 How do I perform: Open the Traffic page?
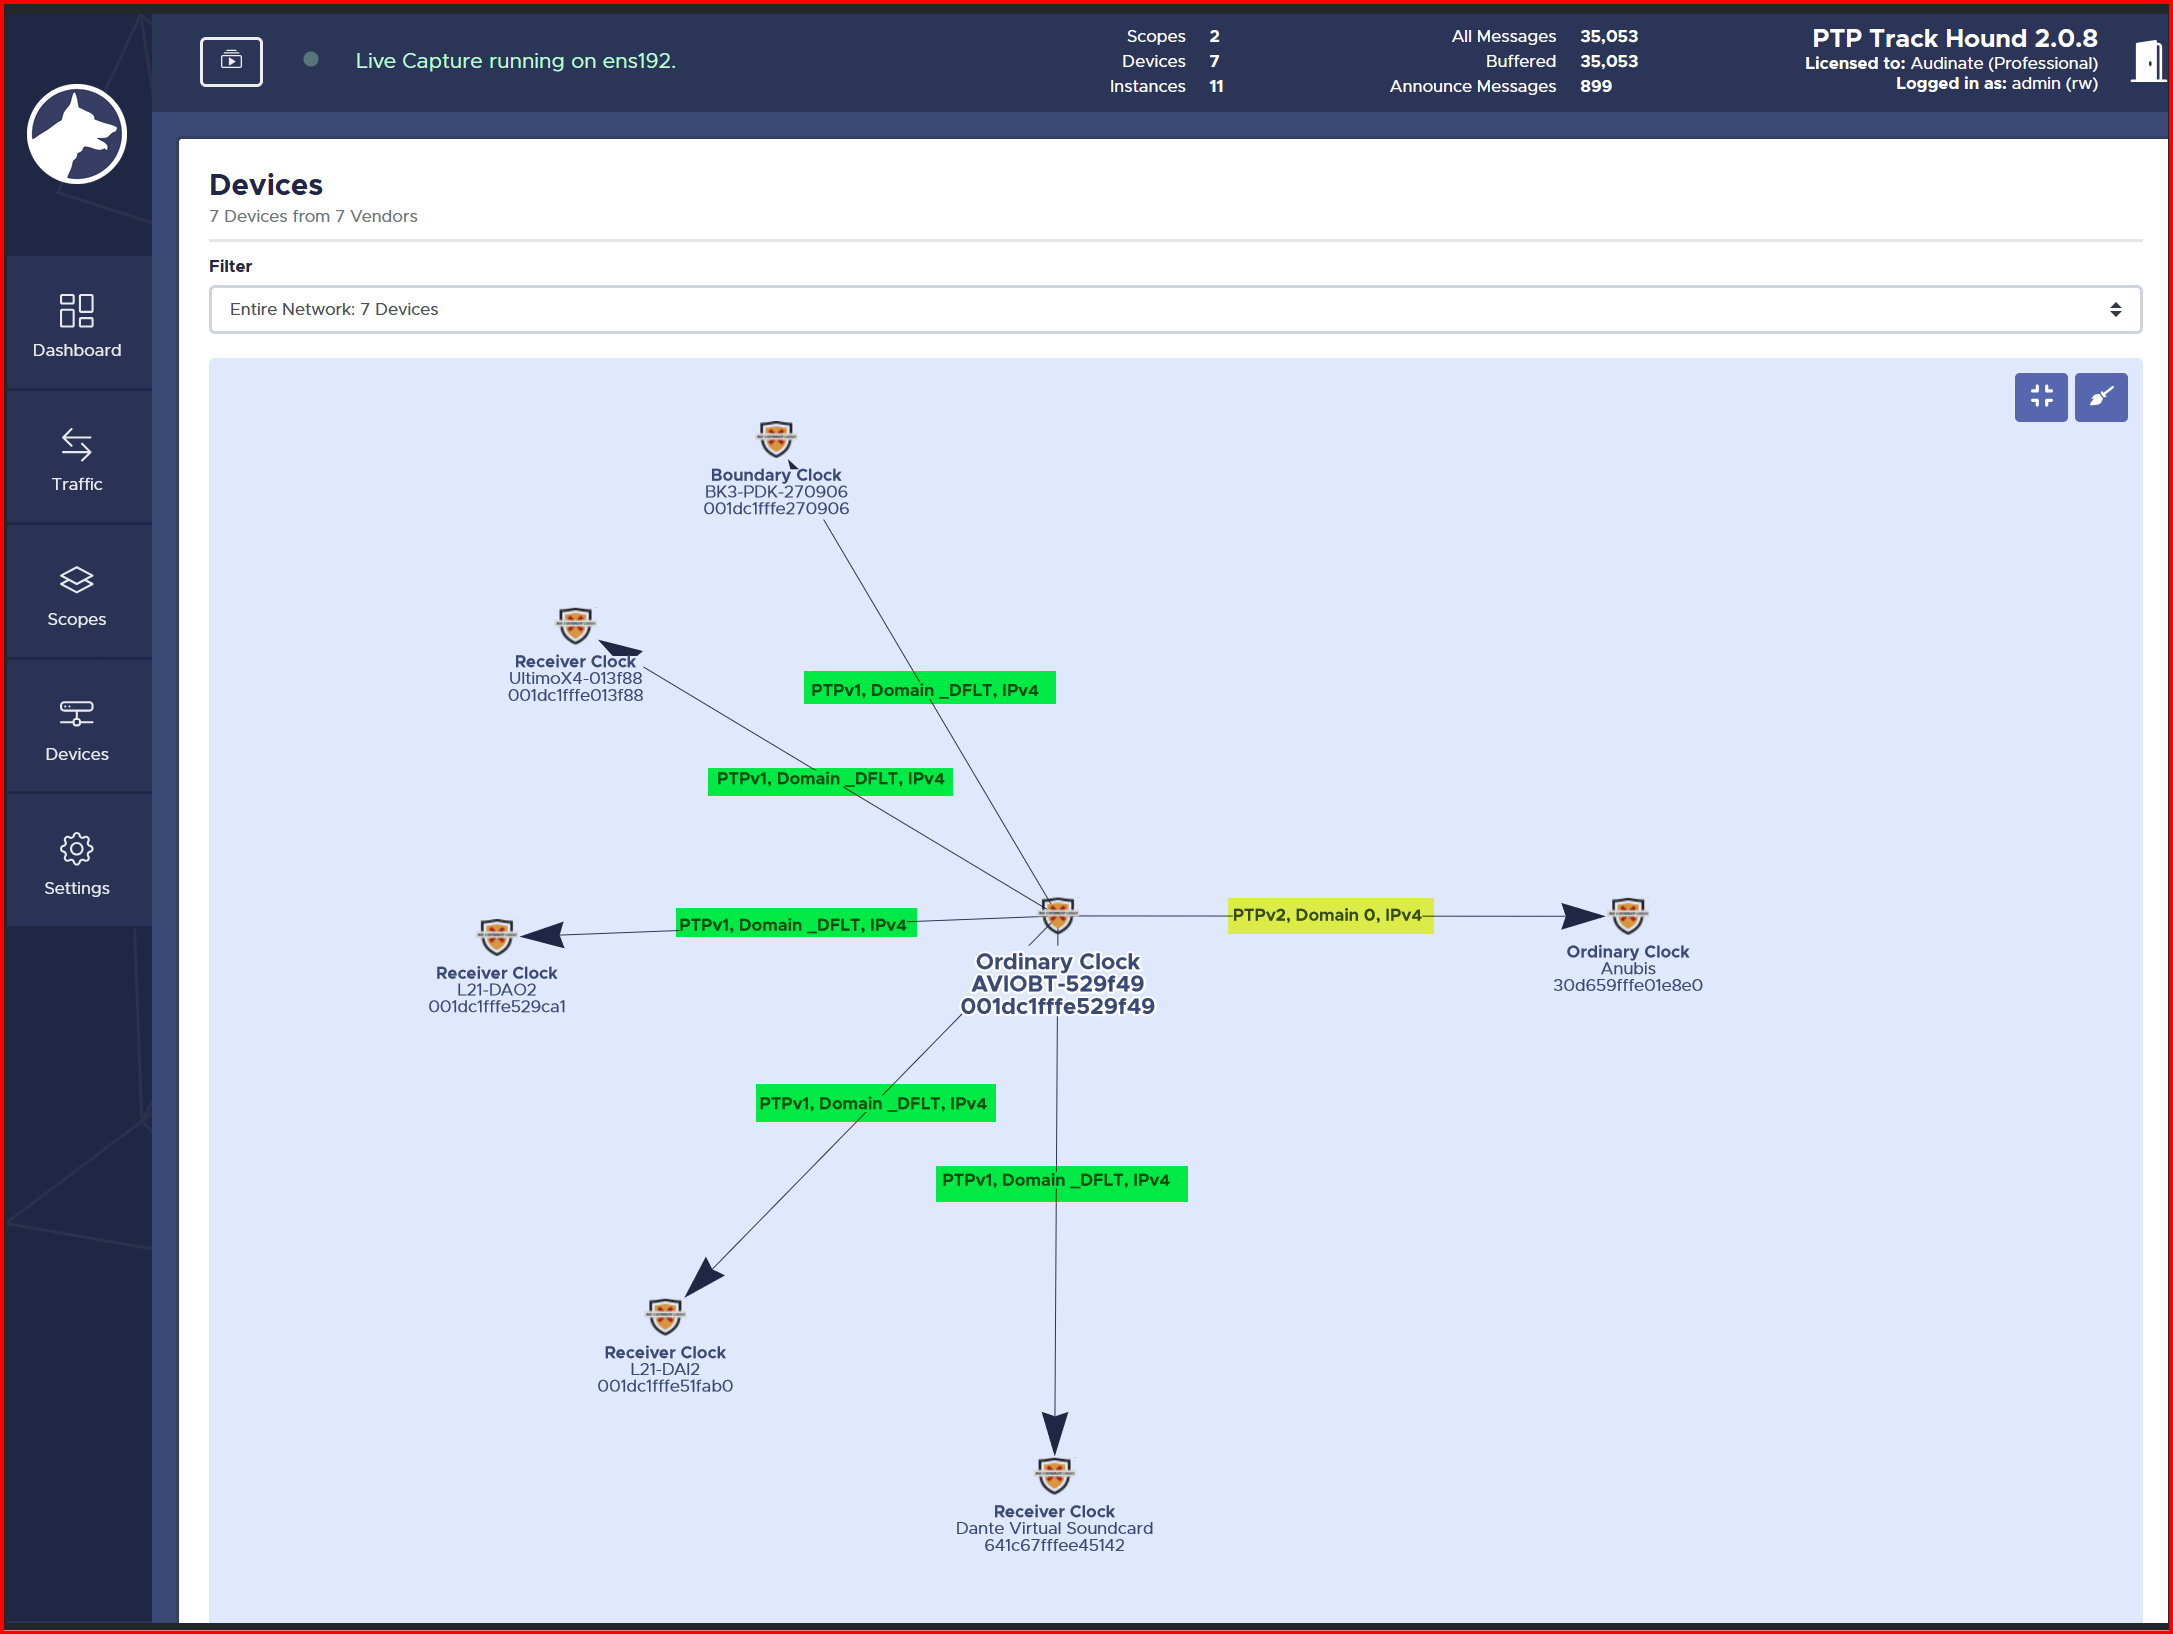click(x=77, y=459)
